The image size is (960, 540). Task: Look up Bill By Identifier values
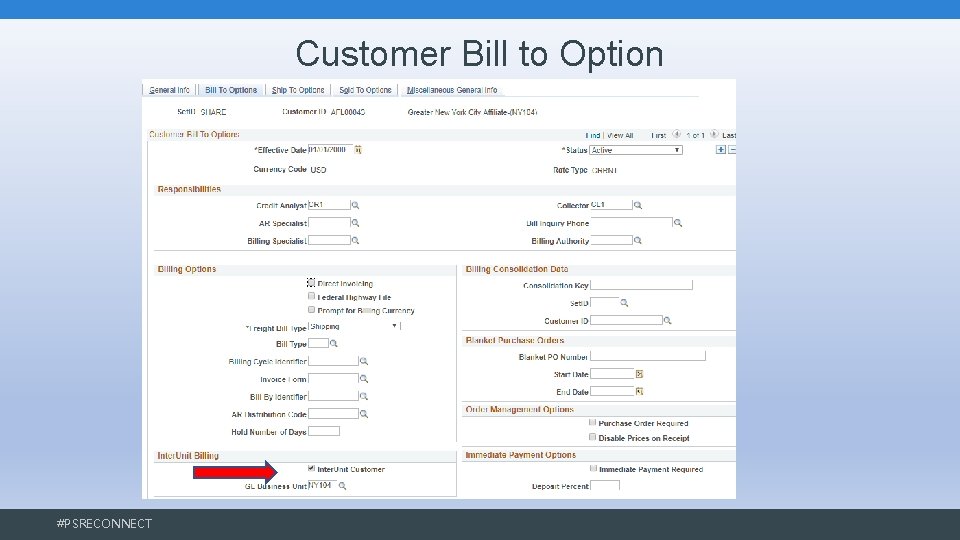pos(364,396)
